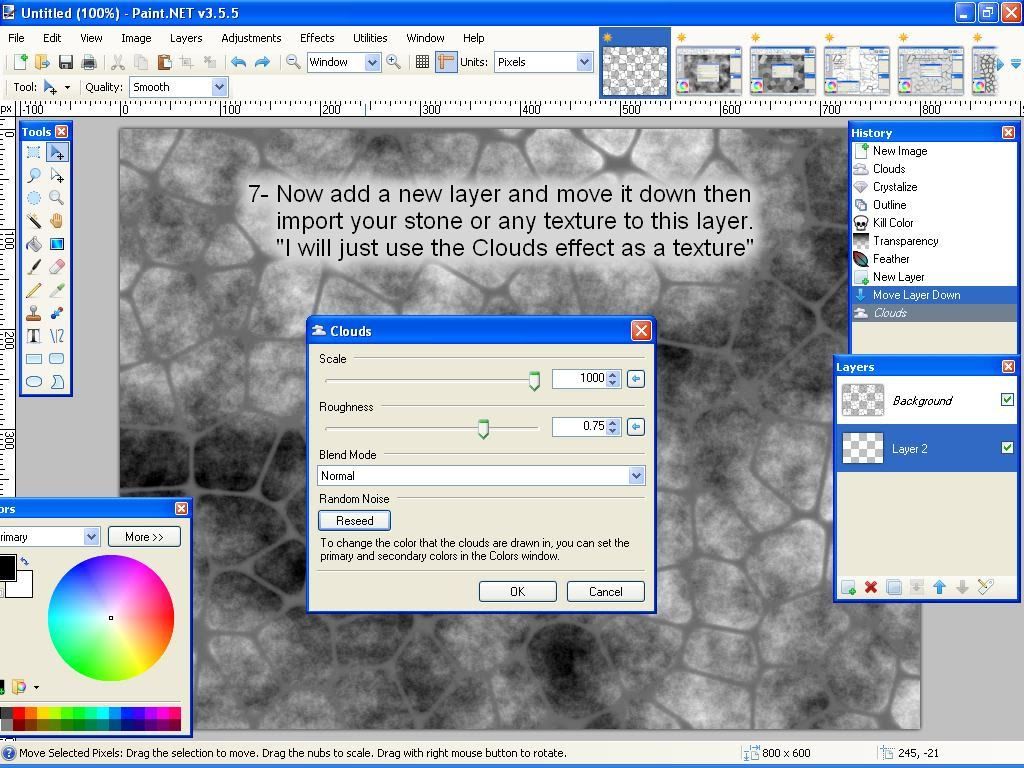Open the Quality Smooth dropdown
Screen dimensions: 1024x768
click(x=219, y=87)
